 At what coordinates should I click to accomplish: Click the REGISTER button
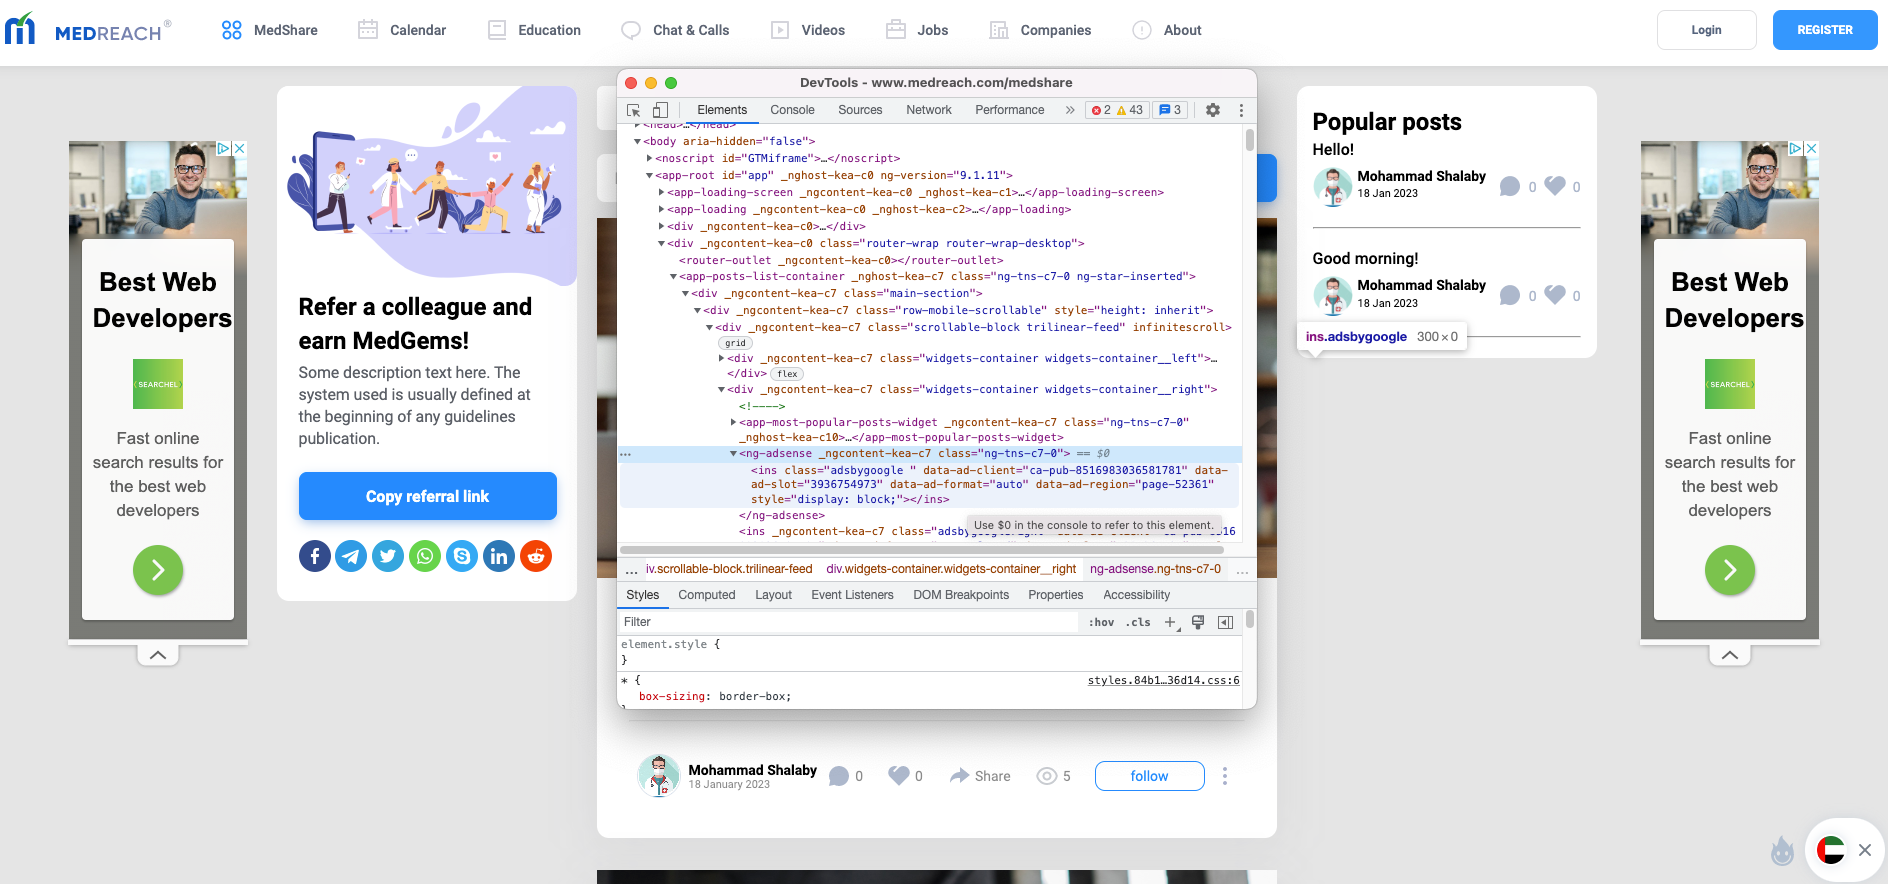(1825, 30)
